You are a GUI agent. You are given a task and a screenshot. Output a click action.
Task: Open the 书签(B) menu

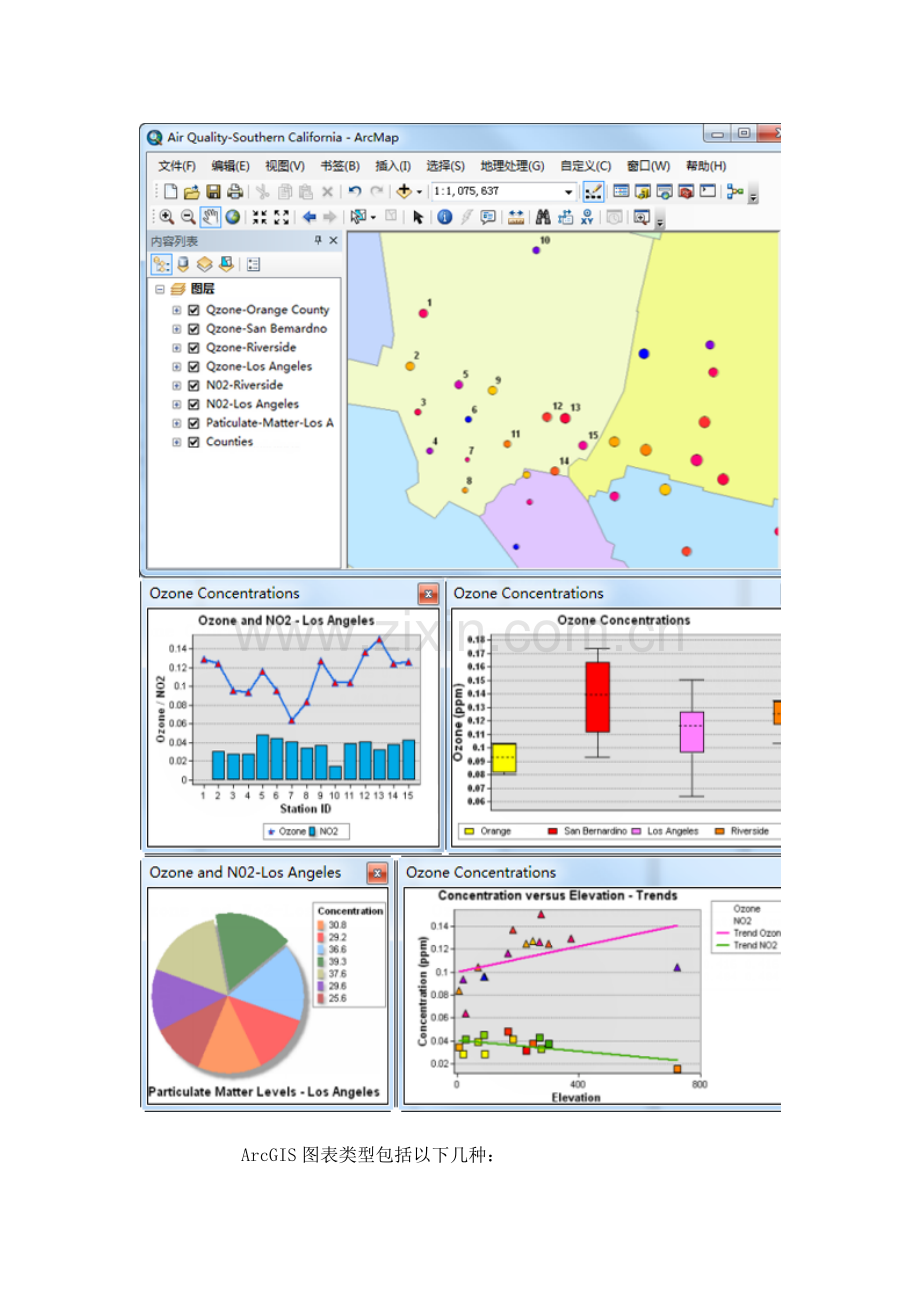340,166
